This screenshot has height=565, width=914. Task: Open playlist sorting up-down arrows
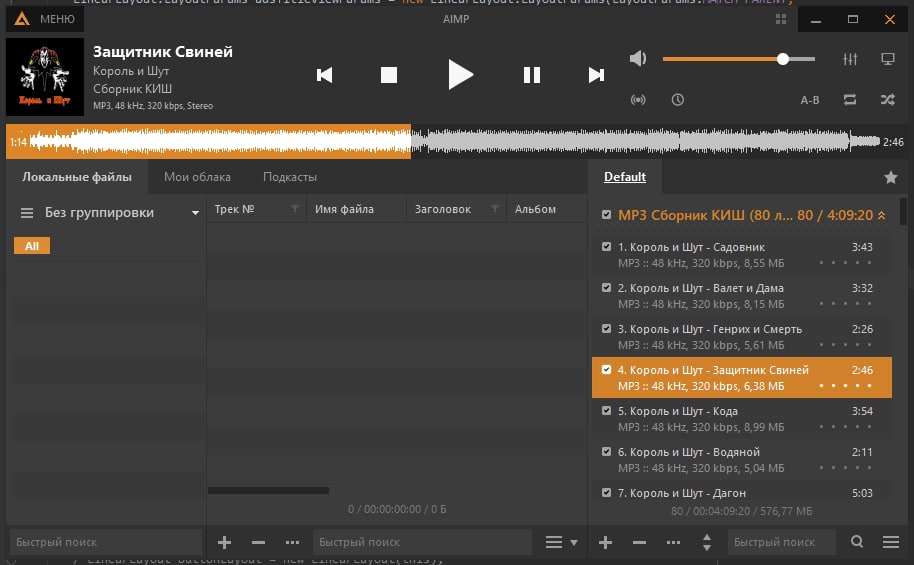point(706,542)
